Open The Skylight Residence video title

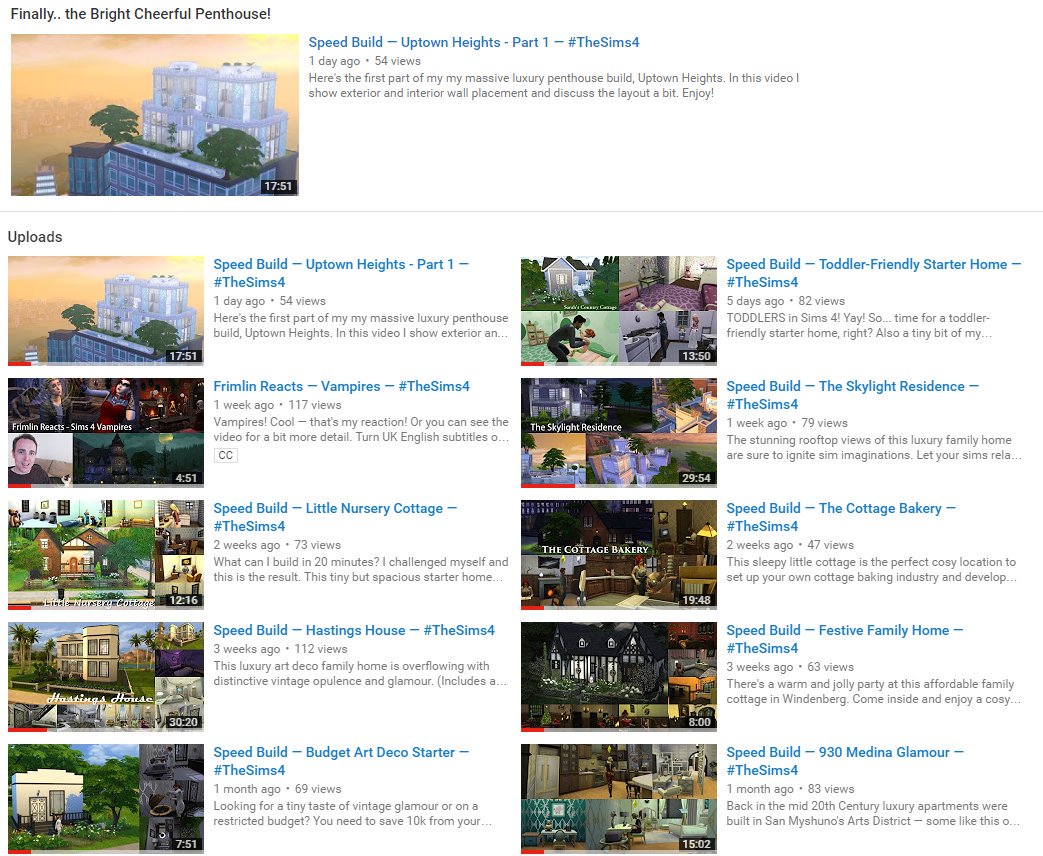click(852, 394)
